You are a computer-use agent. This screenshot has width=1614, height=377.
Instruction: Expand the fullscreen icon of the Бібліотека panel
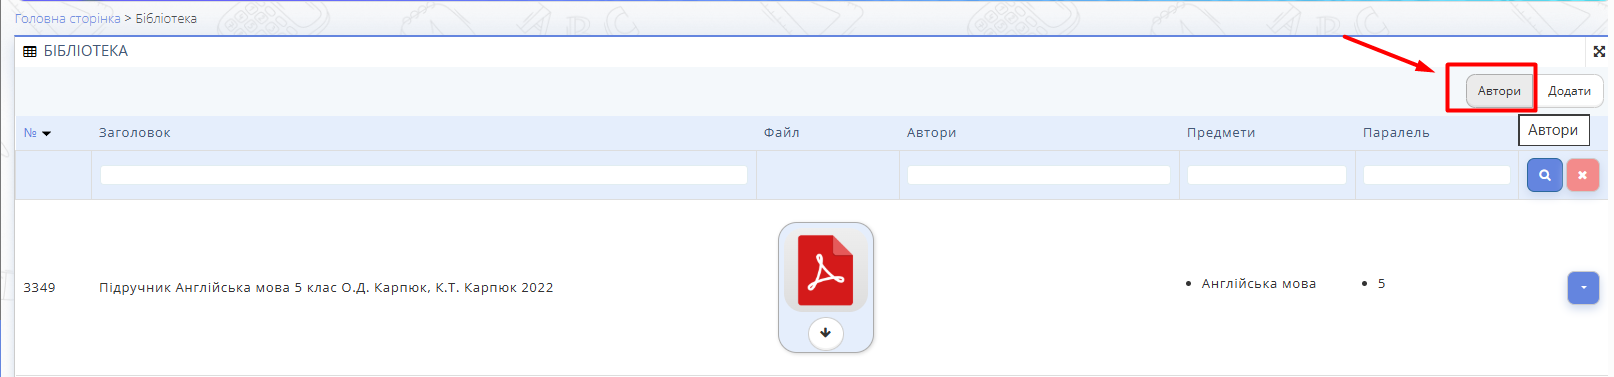coord(1599,51)
